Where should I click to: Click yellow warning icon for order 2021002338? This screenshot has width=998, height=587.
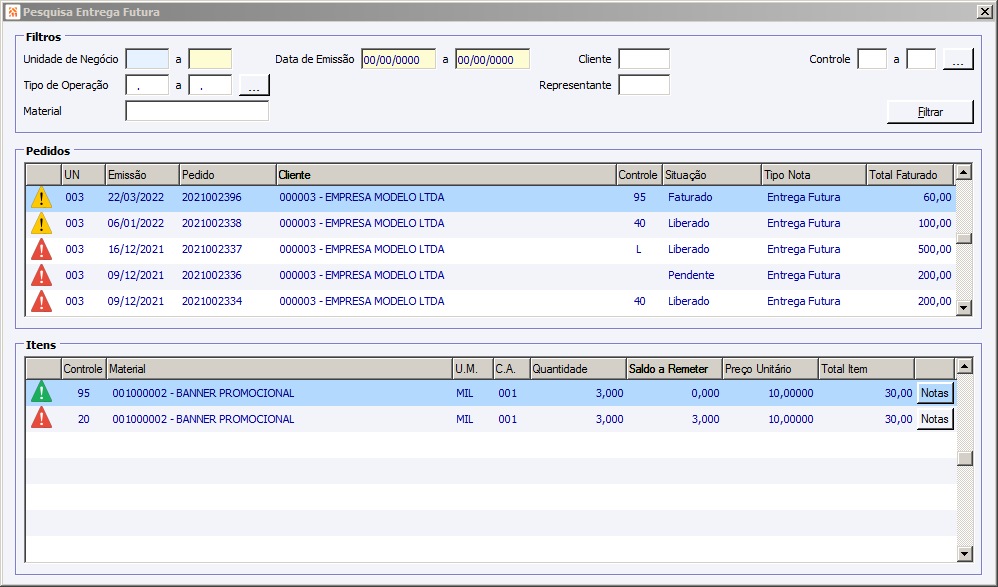[41, 223]
